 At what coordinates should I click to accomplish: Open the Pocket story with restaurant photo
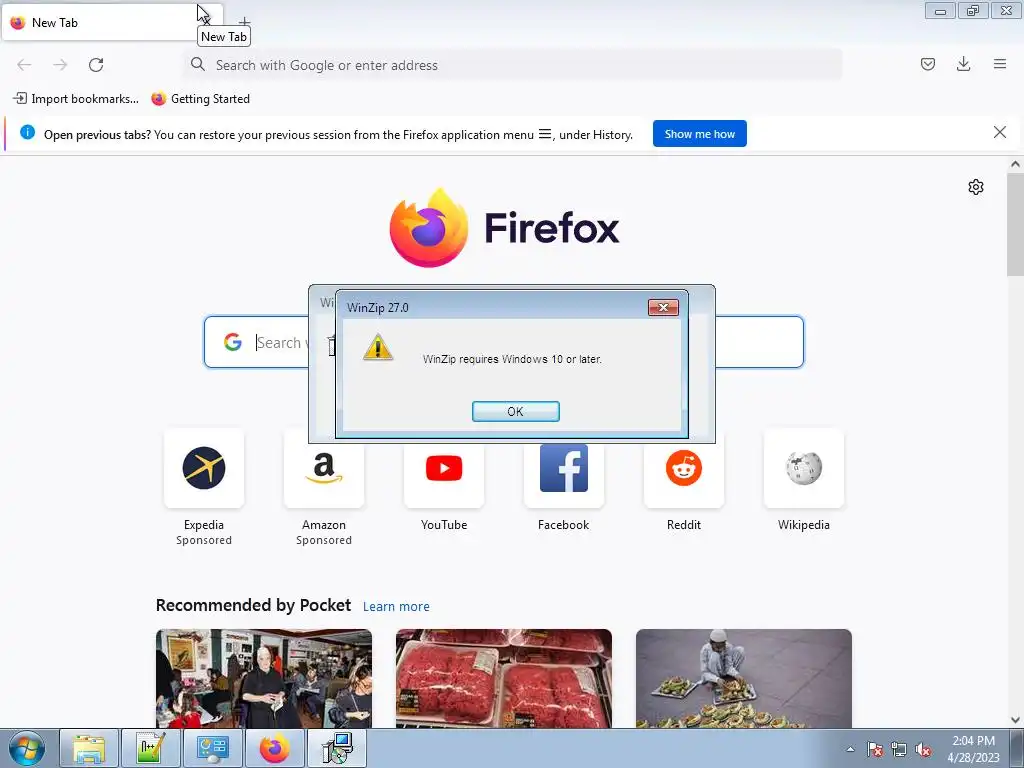click(264, 678)
